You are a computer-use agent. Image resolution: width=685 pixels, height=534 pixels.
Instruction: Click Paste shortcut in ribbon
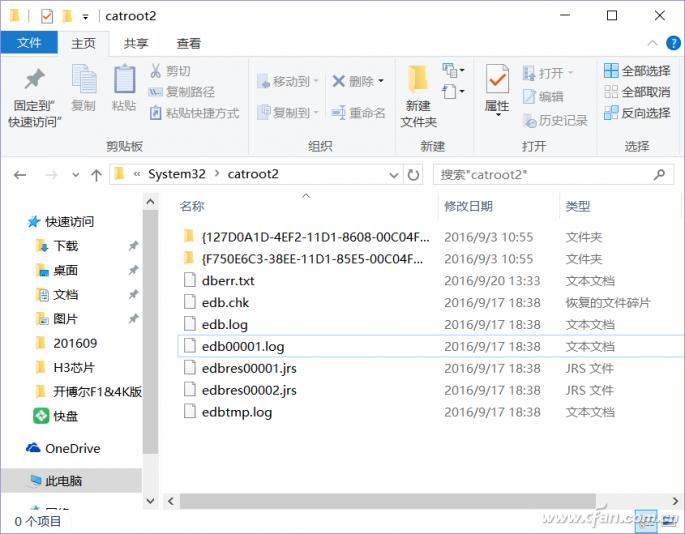pyautogui.click(x=194, y=113)
